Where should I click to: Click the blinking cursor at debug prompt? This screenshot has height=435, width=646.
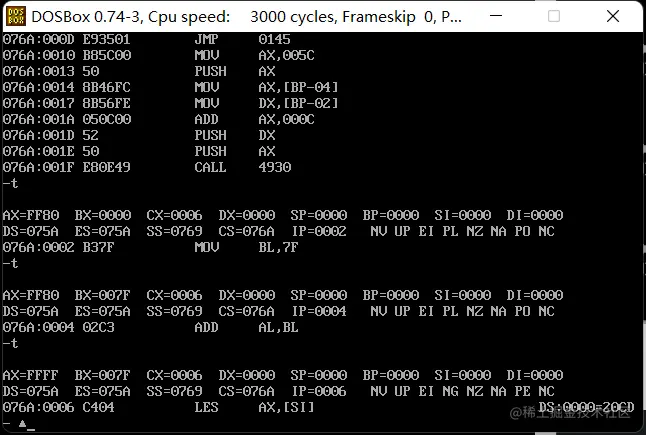(30, 430)
